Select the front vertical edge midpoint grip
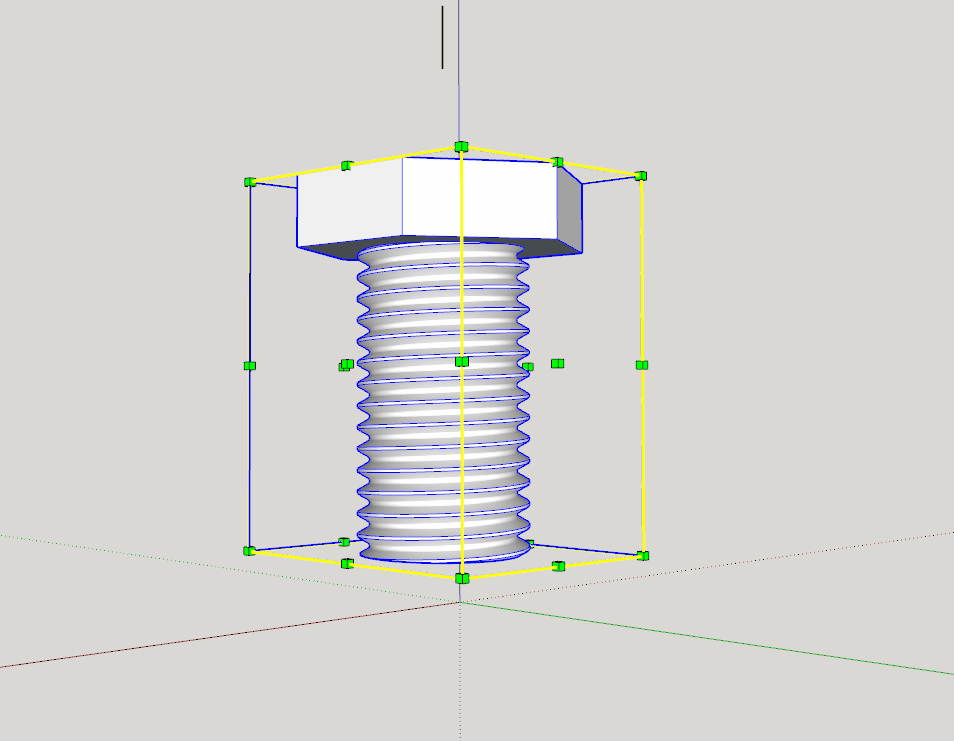954x741 pixels. (462, 362)
